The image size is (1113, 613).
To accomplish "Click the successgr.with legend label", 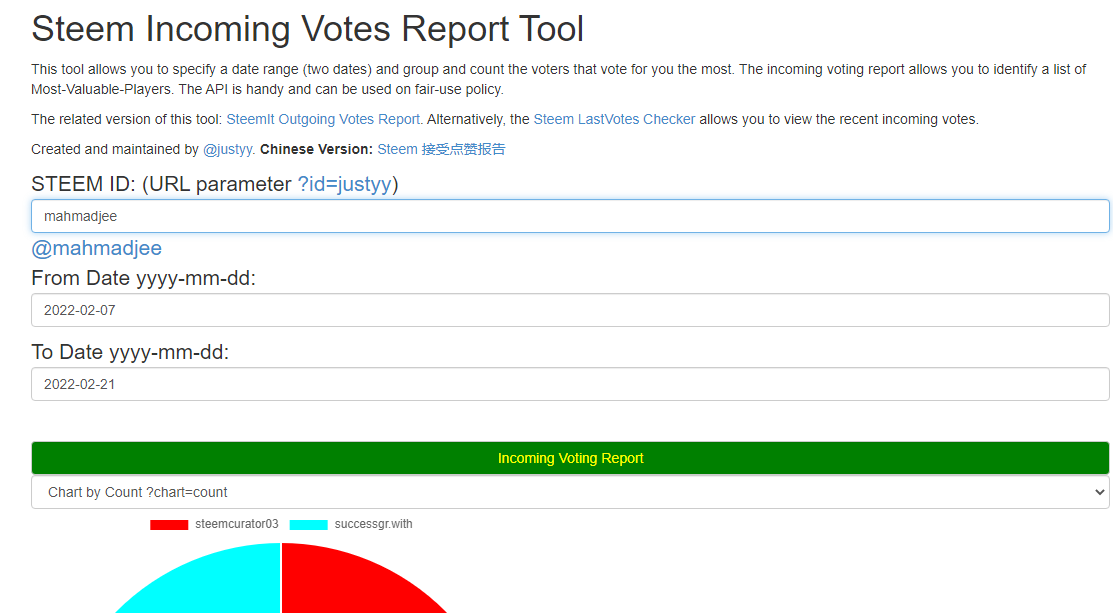I will coord(373,524).
